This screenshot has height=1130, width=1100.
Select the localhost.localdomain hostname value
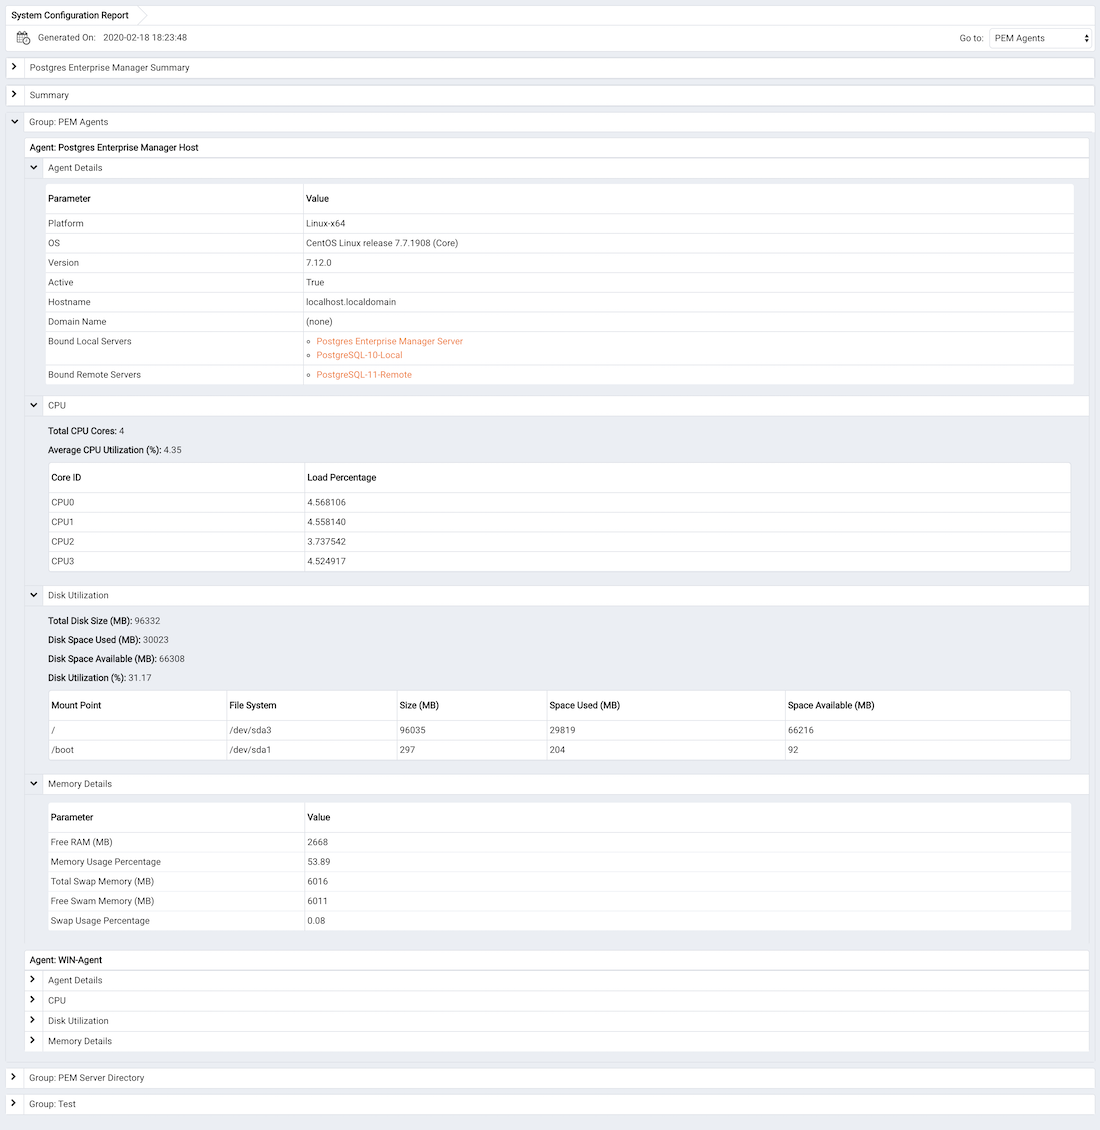tap(351, 302)
